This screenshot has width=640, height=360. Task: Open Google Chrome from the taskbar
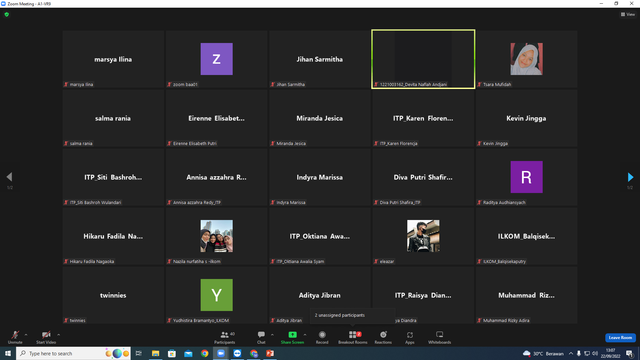(204, 353)
